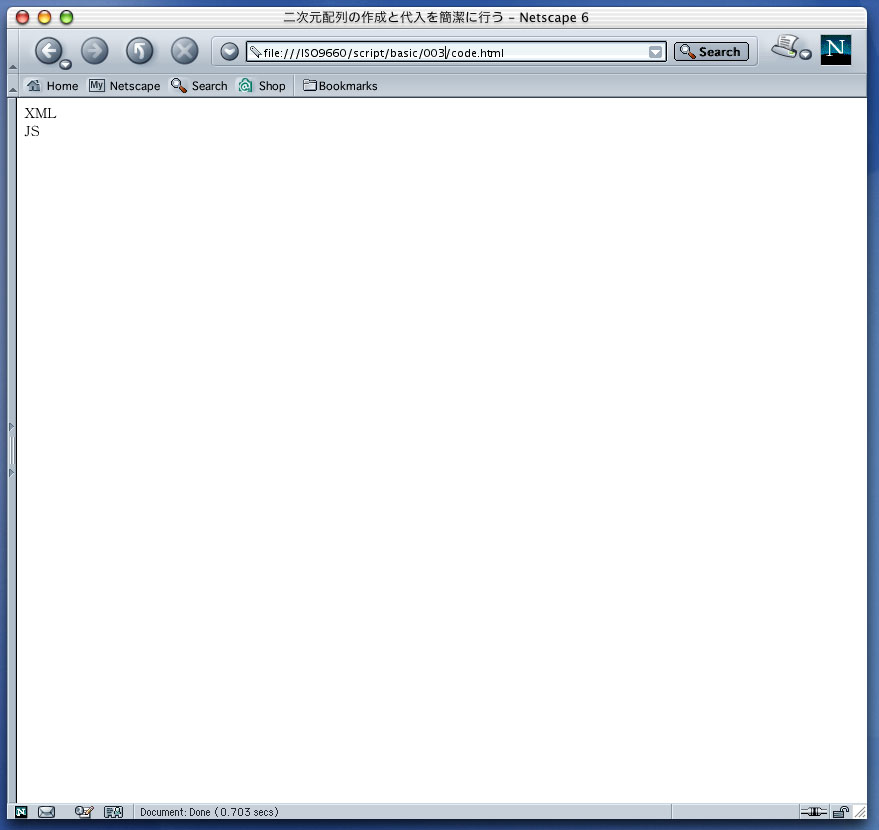The width and height of the screenshot is (879, 830).
Task: Click the Netscape N throbber logo
Action: [x=835, y=49]
